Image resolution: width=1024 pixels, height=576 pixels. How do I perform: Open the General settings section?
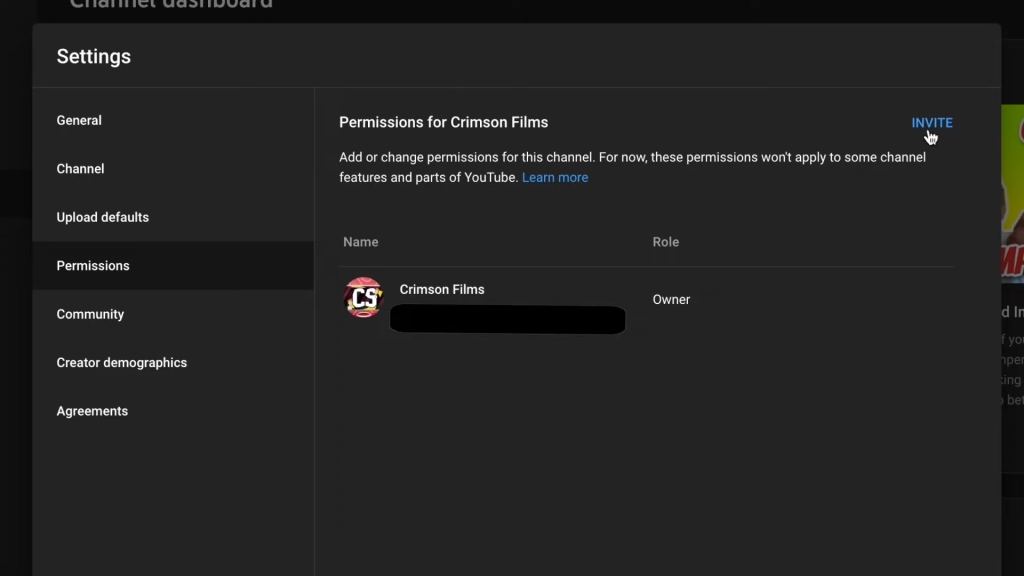point(79,120)
